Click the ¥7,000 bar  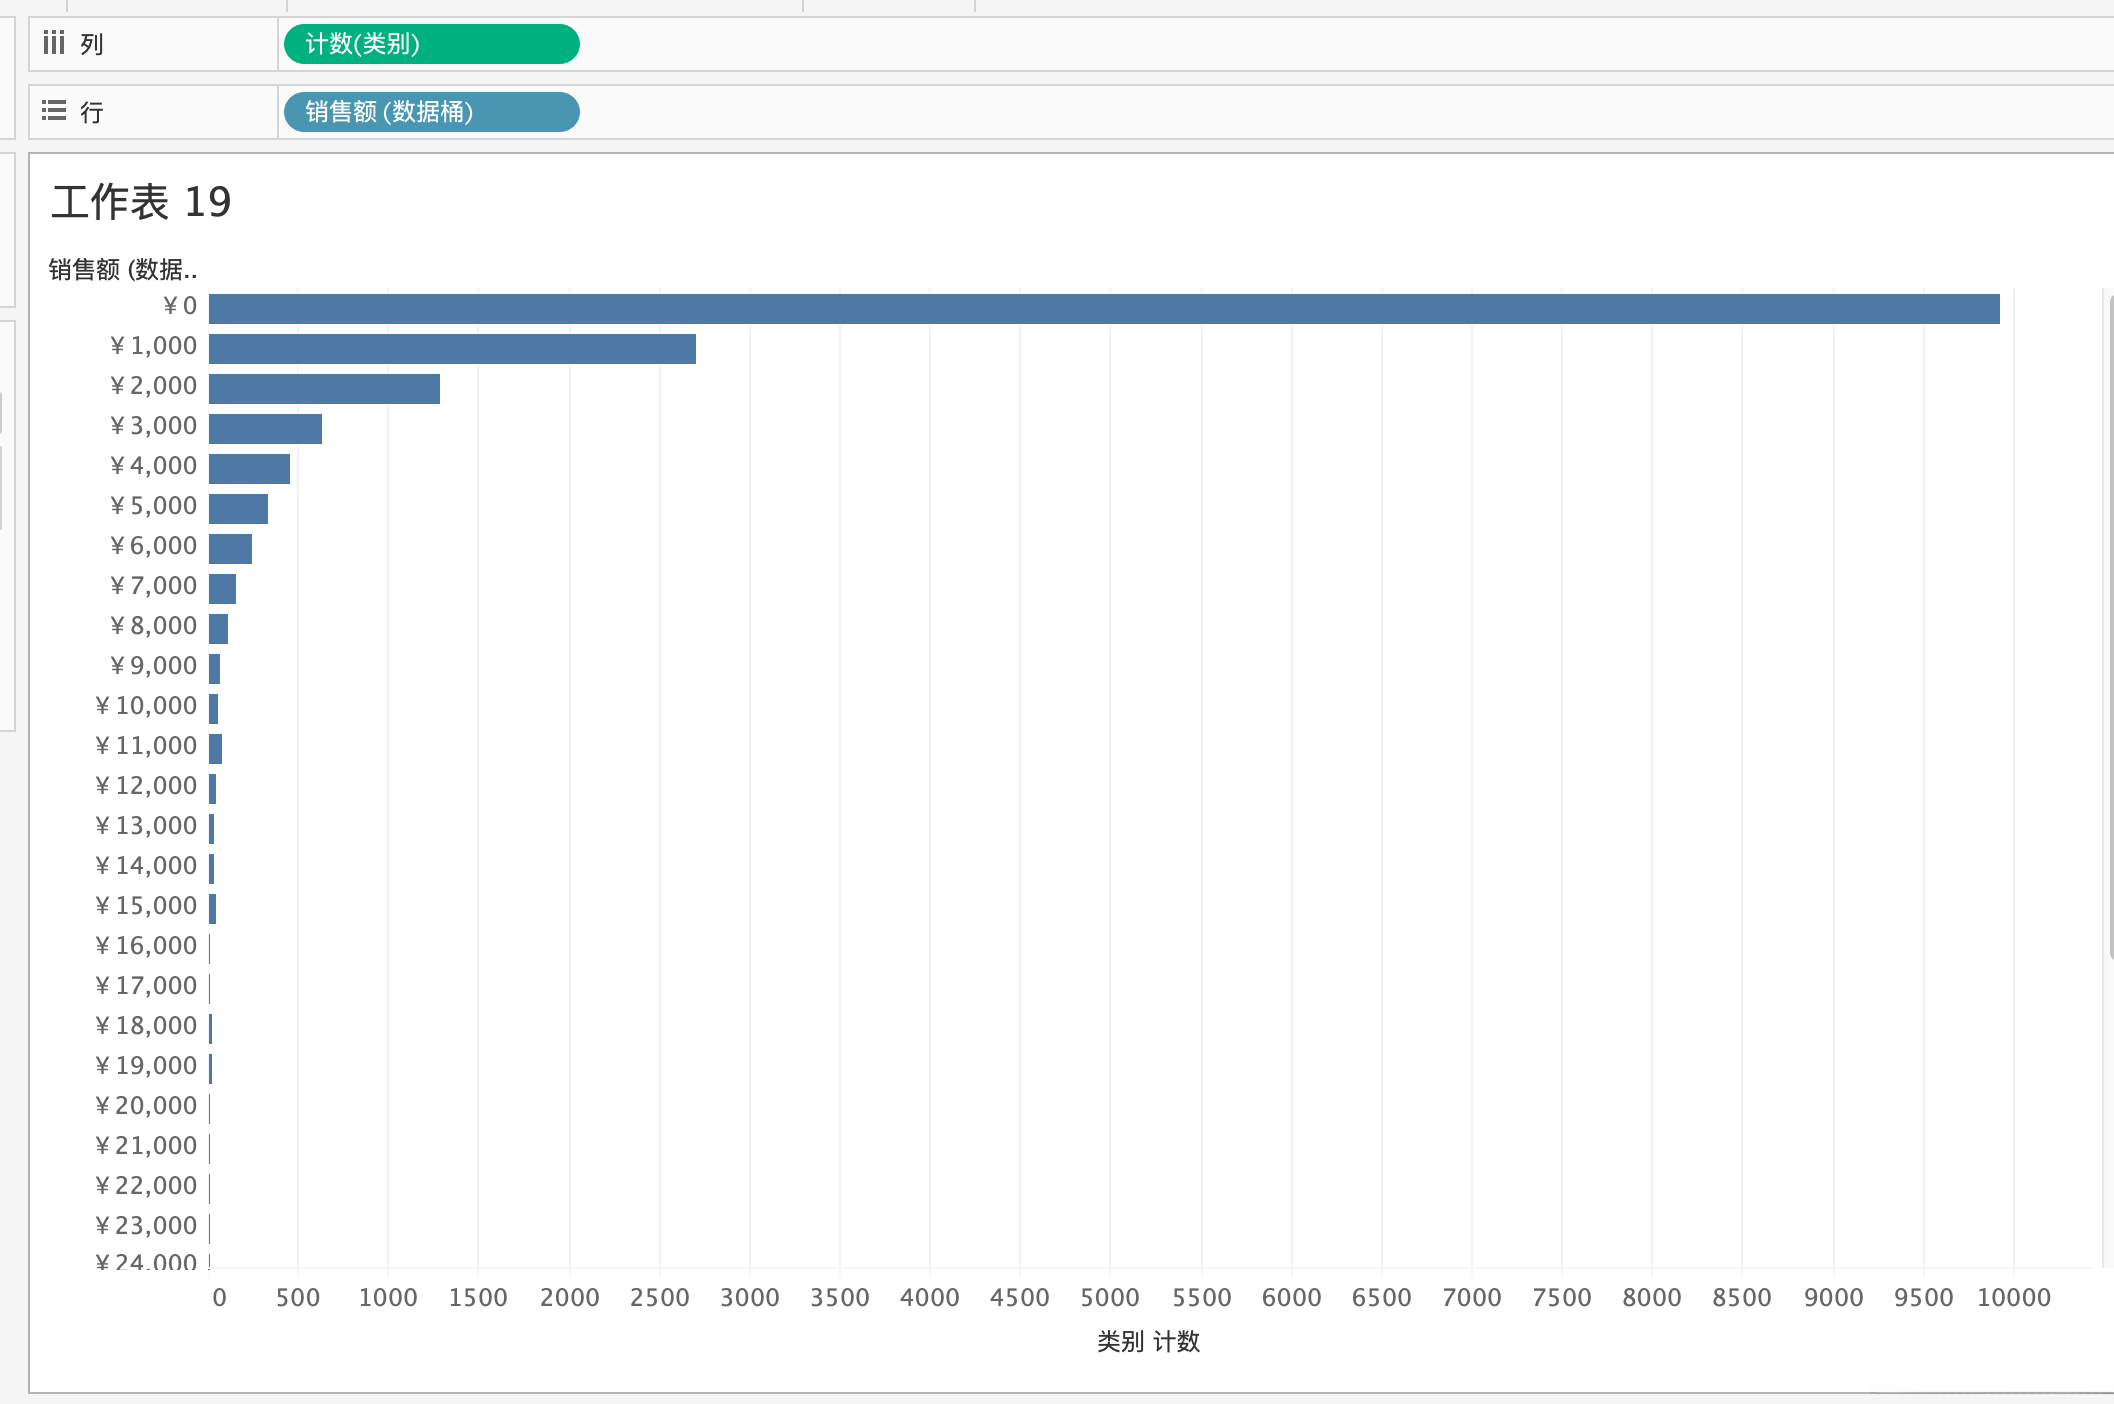(222, 589)
